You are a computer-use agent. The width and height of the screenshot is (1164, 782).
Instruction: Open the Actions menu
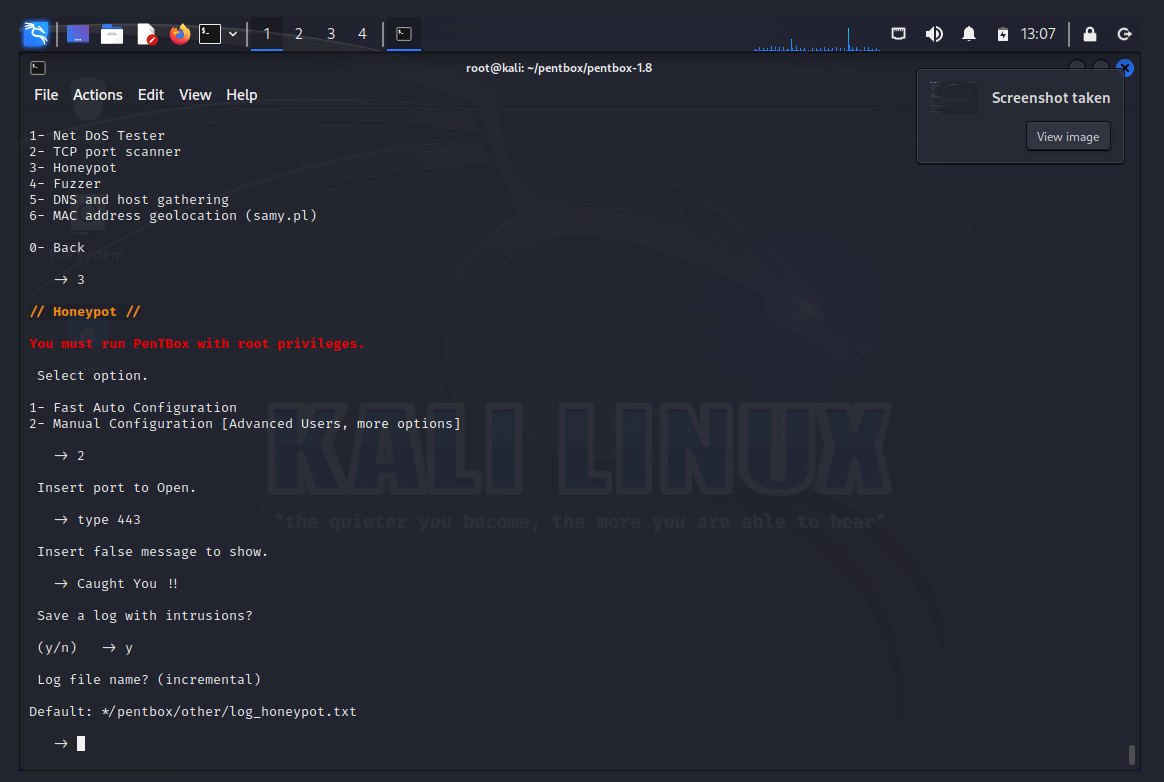click(x=98, y=95)
